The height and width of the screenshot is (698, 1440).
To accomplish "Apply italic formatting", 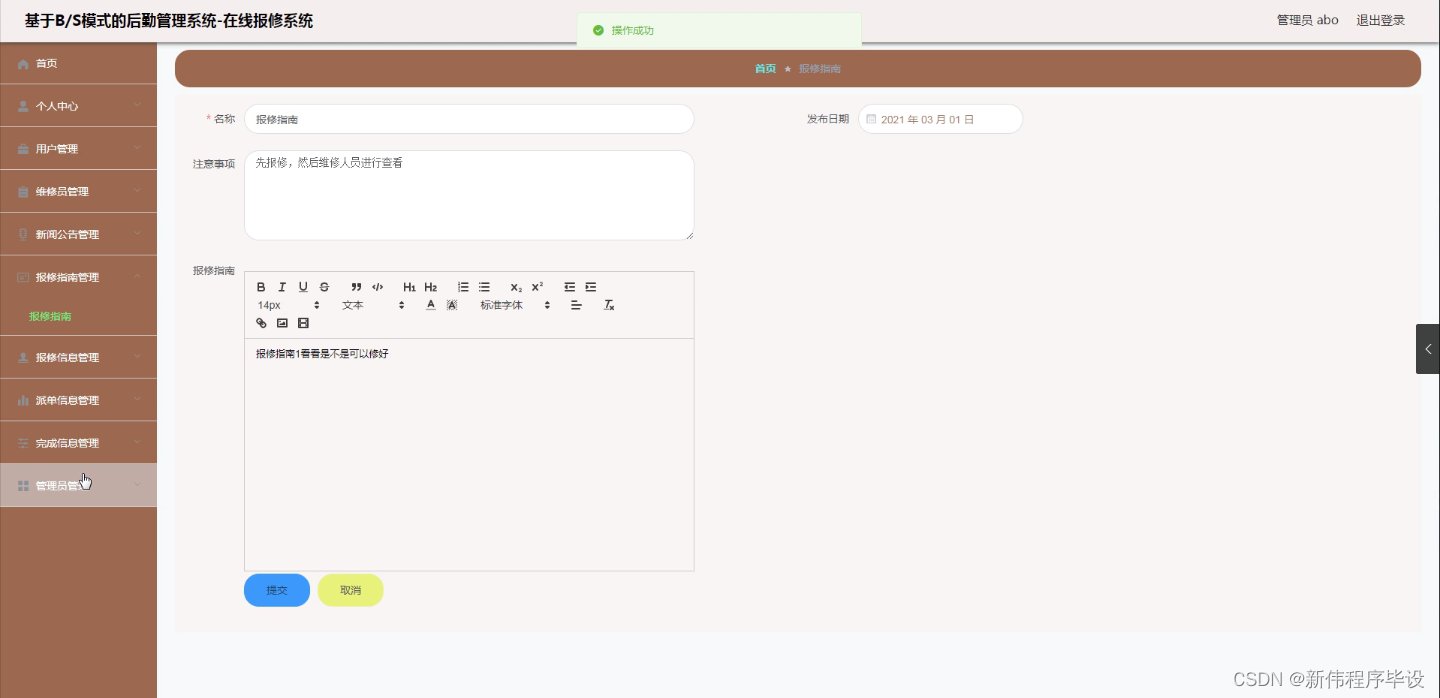I will [282, 287].
